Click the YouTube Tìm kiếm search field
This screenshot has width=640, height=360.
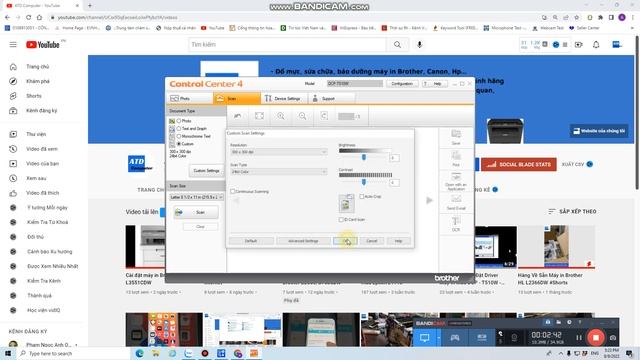pyautogui.click(x=287, y=44)
